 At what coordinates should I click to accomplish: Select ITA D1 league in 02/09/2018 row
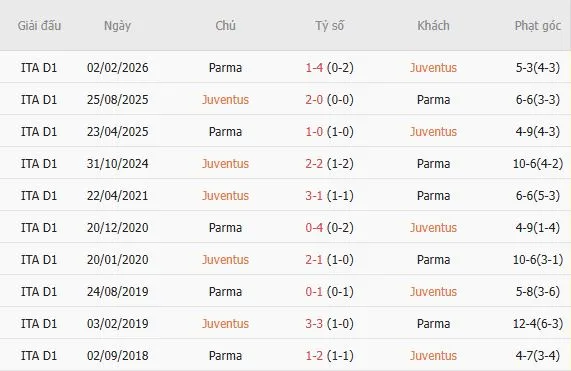(39, 356)
